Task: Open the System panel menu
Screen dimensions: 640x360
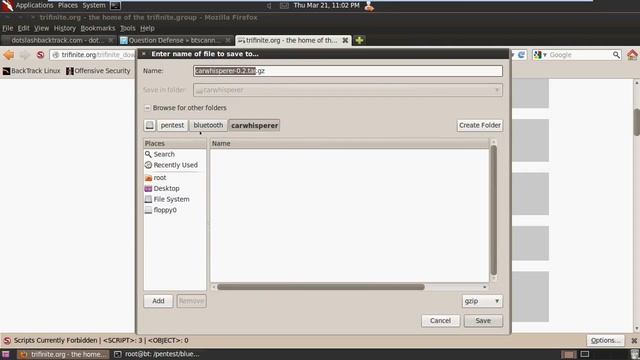Action: pyautogui.click(x=94, y=5)
